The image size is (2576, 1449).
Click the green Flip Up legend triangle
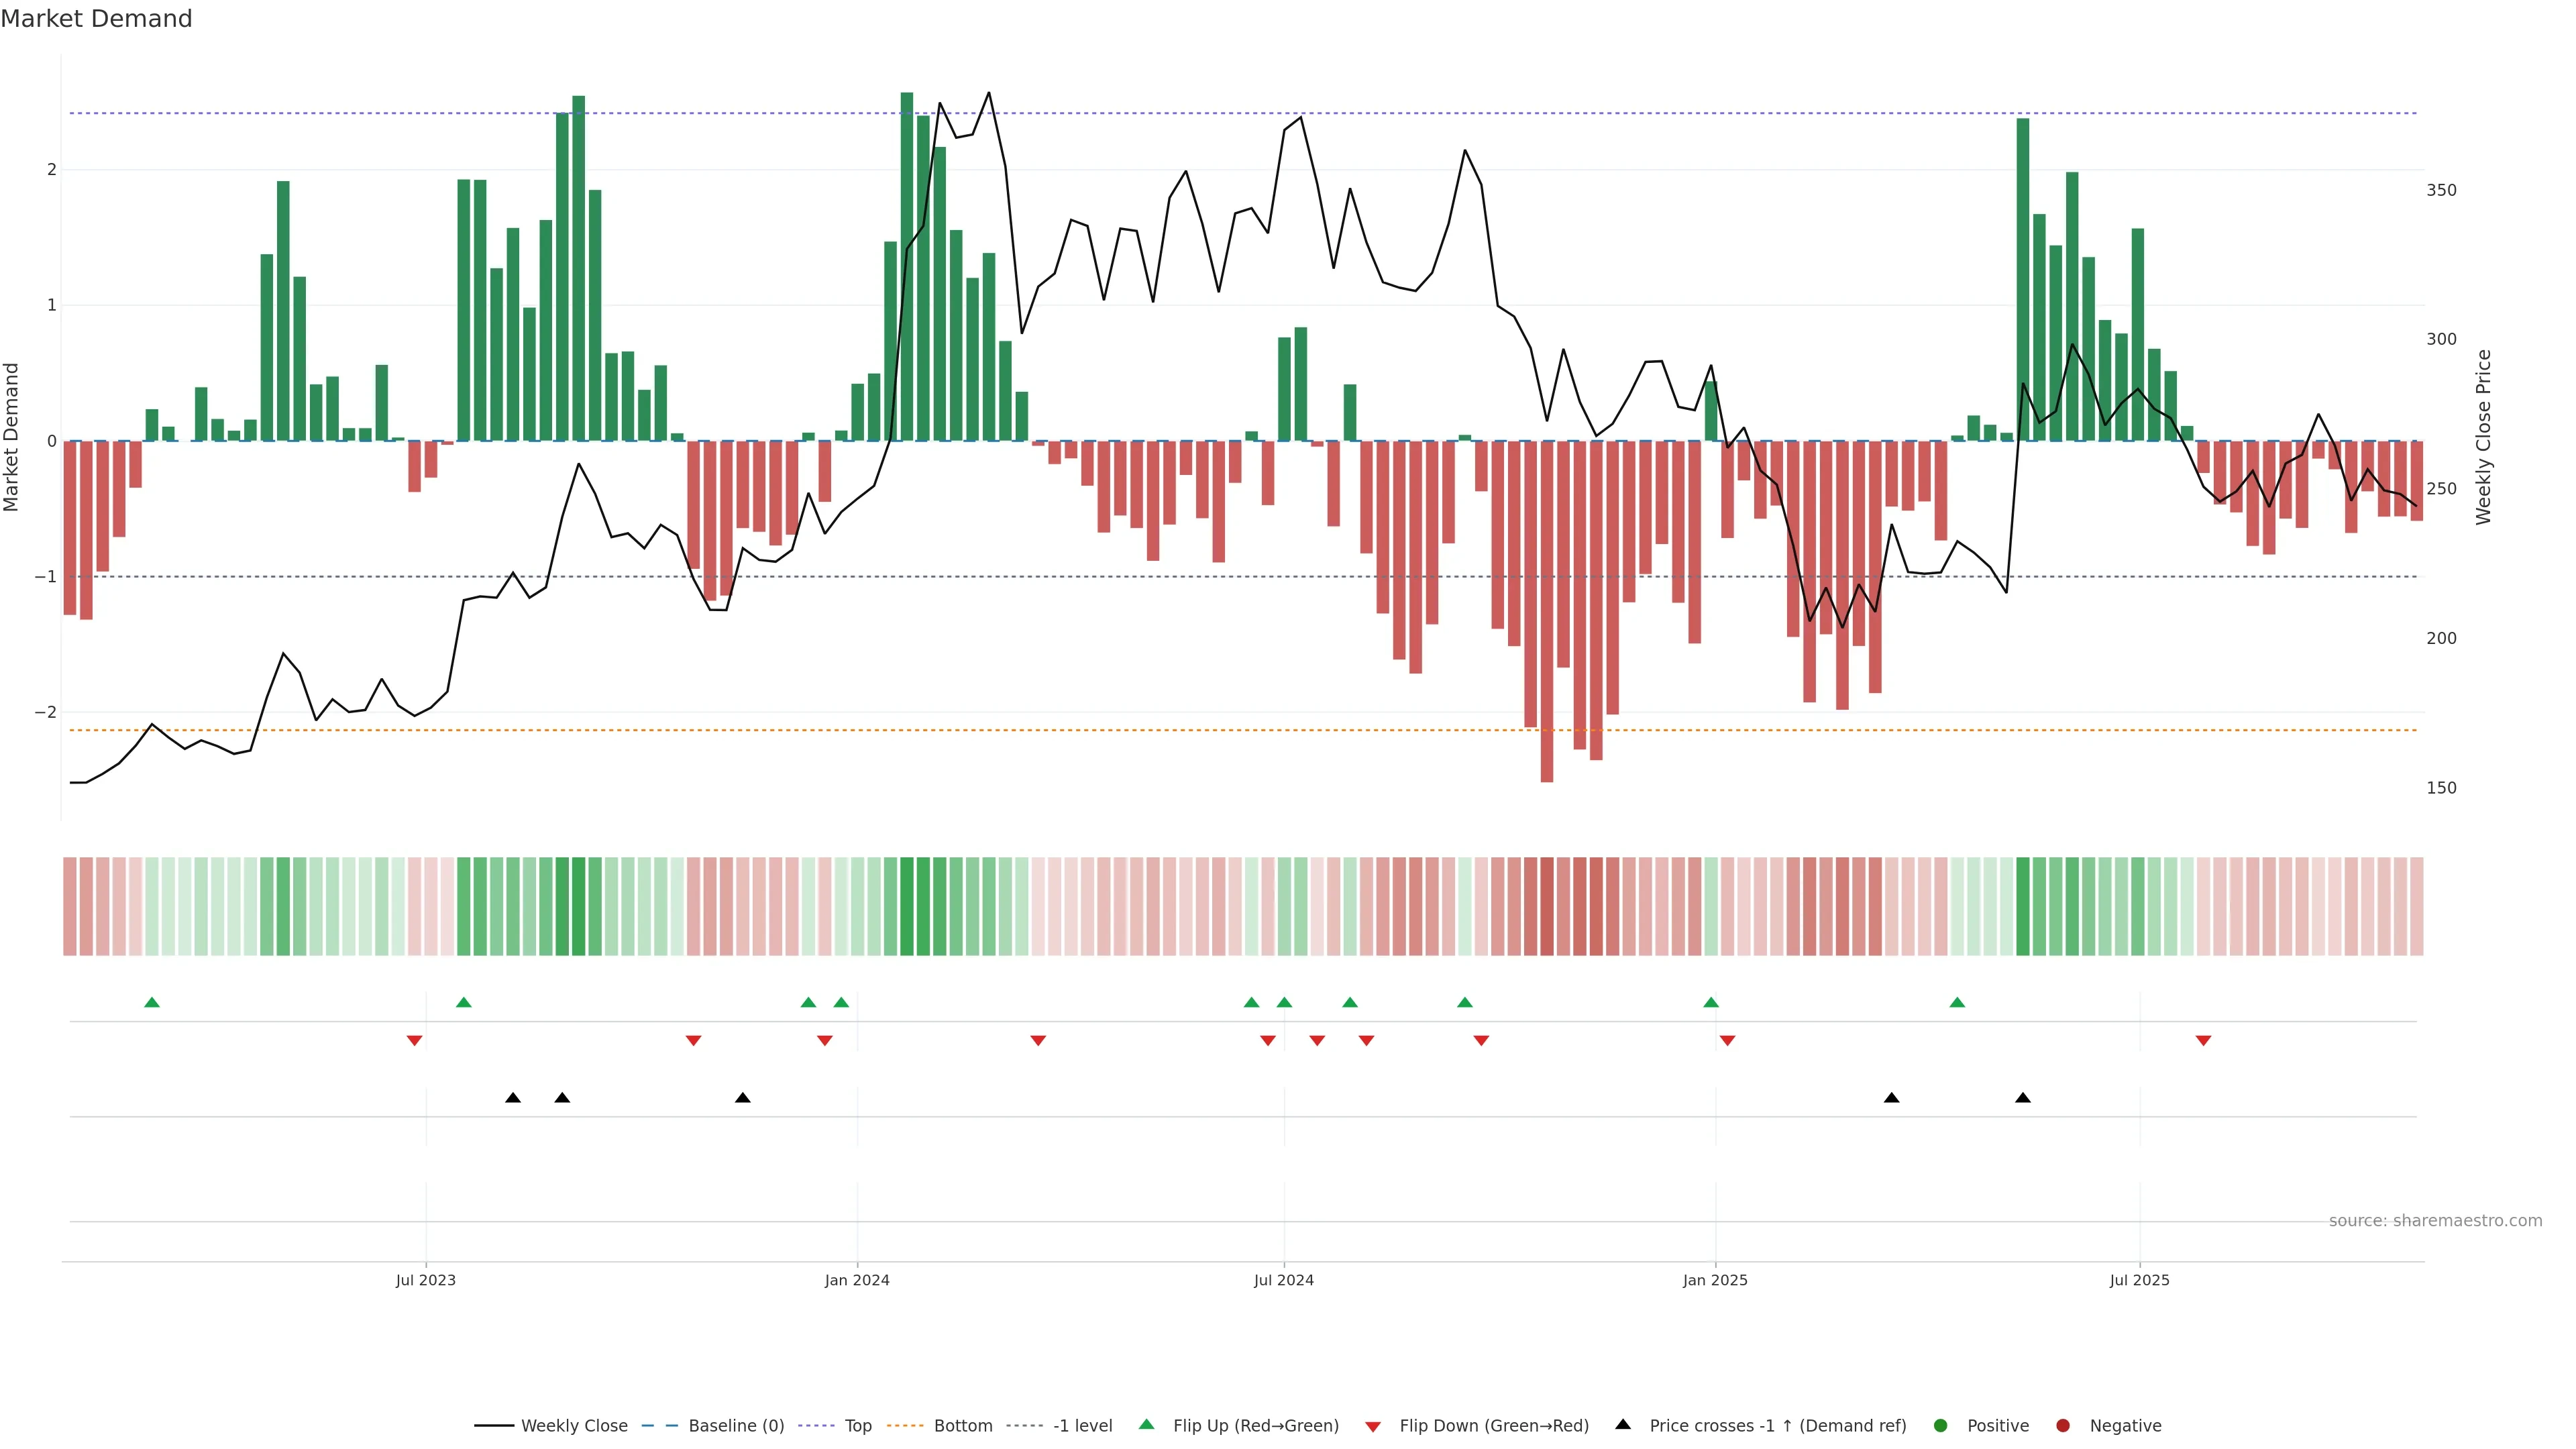pos(1147,1425)
